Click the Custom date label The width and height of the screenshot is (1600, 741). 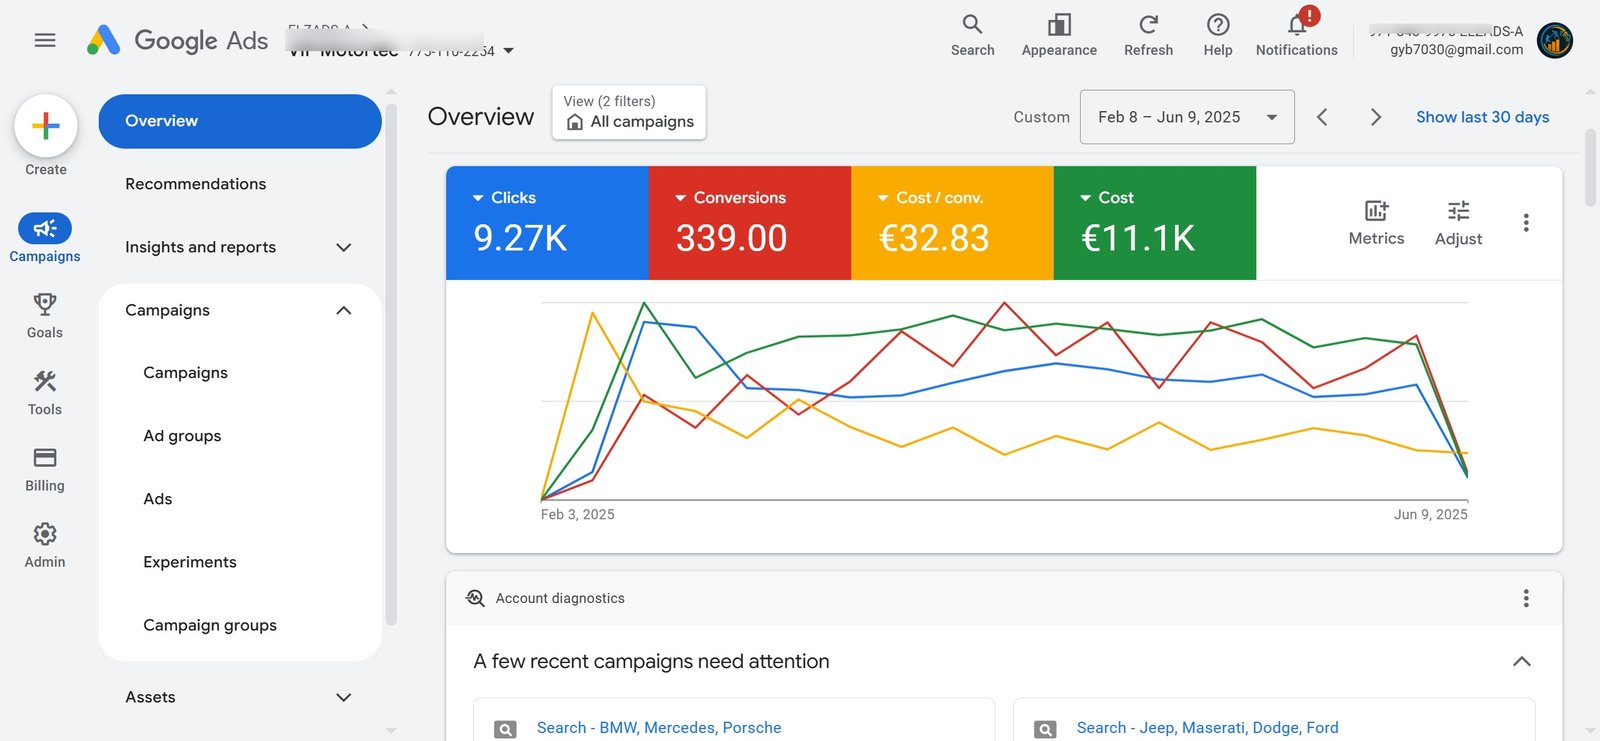[1041, 117]
